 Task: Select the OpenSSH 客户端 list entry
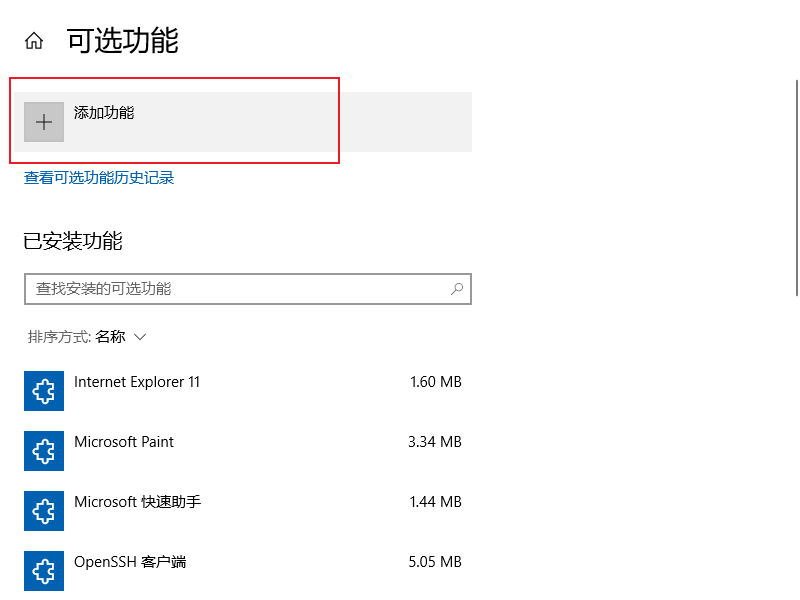tap(243, 570)
